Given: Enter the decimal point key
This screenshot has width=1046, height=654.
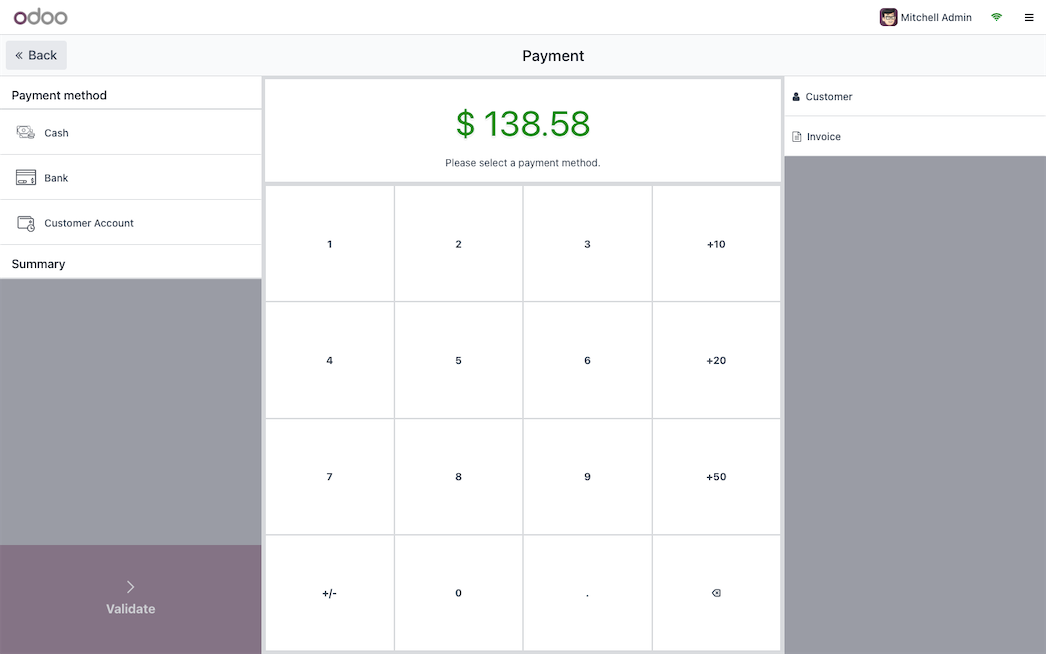Looking at the screenshot, I should pos(587,593).
